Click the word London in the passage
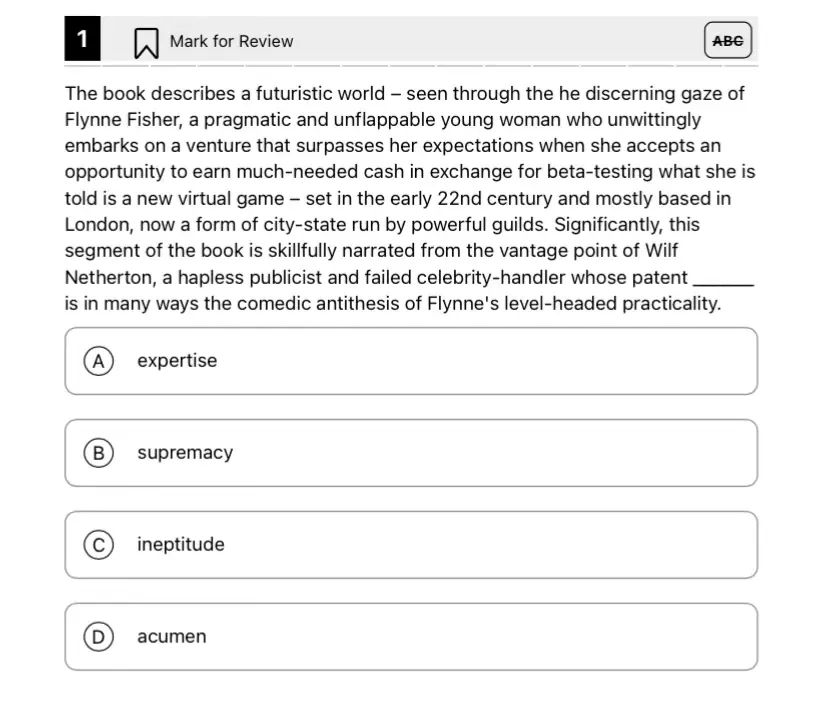819x701 pixels. pos(97,225)
